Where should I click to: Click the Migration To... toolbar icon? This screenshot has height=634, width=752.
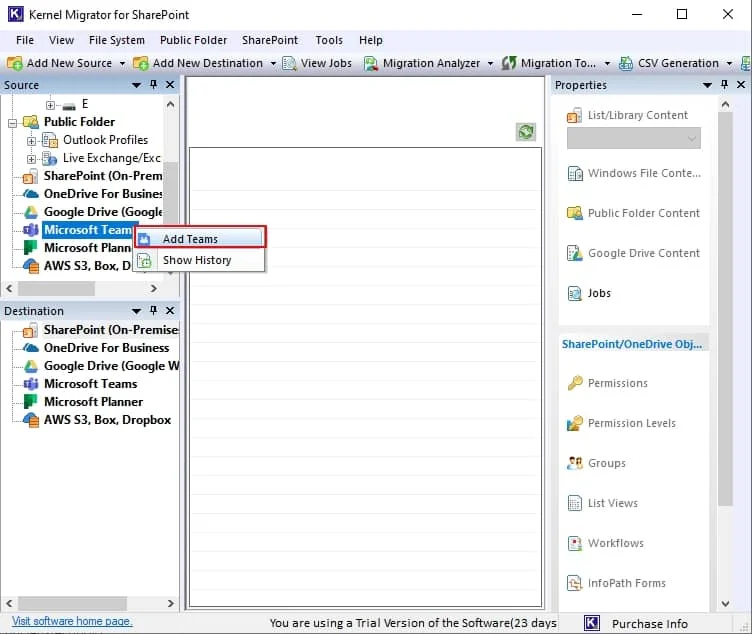pos(509,63)
